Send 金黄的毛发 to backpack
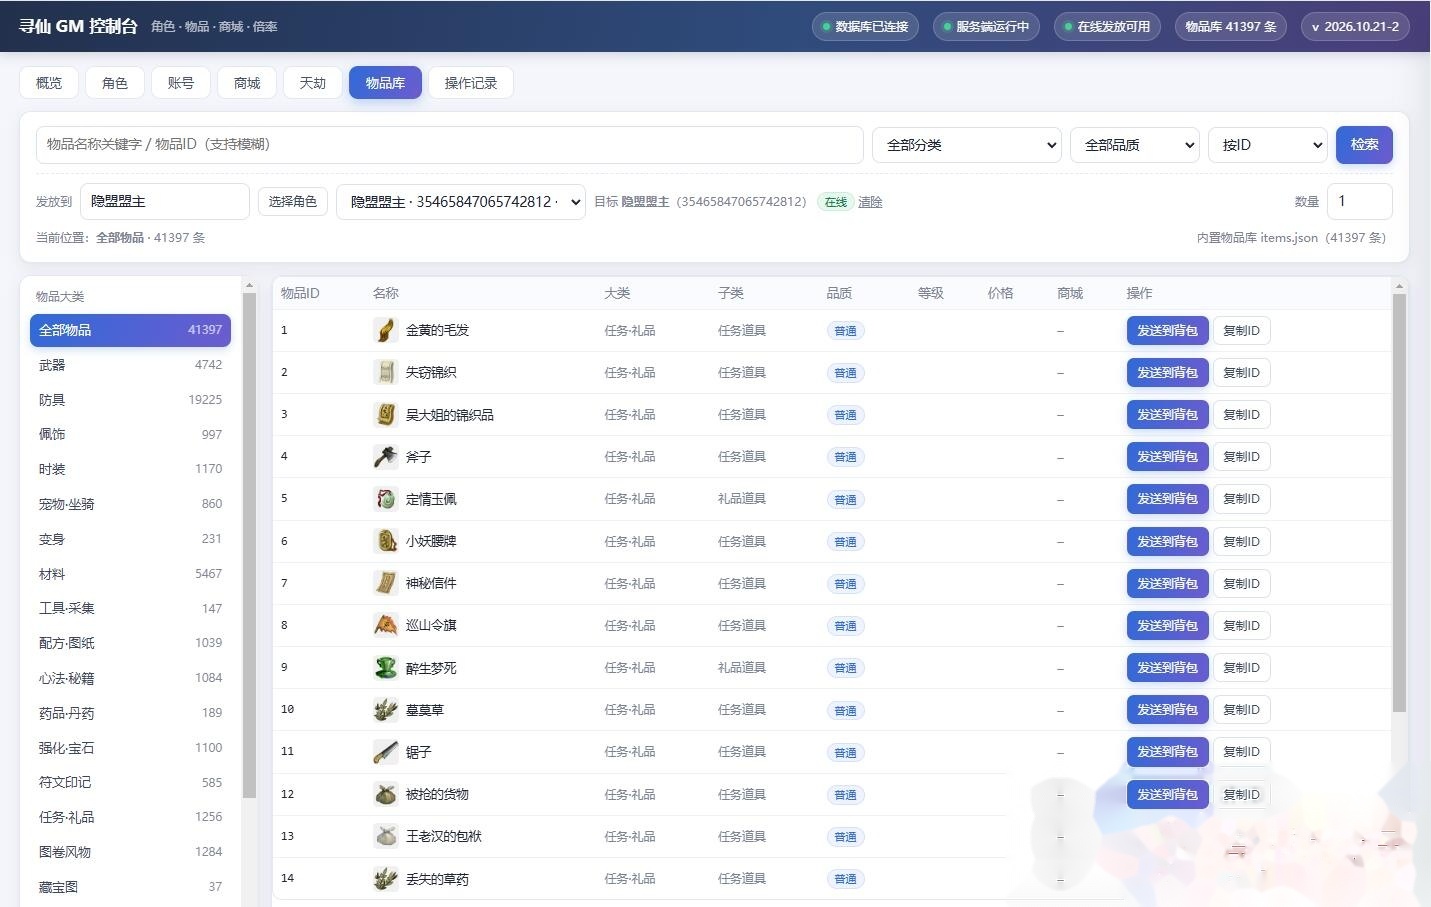Viewport: 1431px width, 907px height. [x=1167, y=330]
